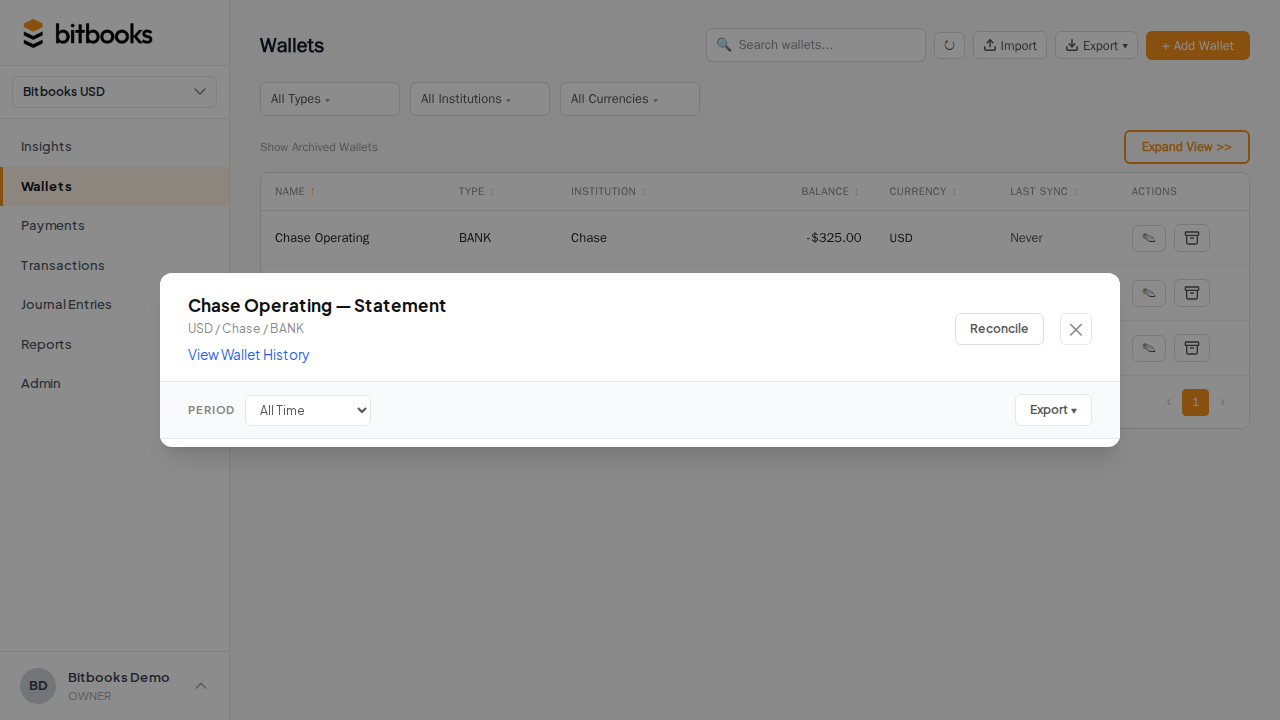Click the refresh wallets icon button
This screenshot has height=720, width=1280.
(x=949, y=45)
